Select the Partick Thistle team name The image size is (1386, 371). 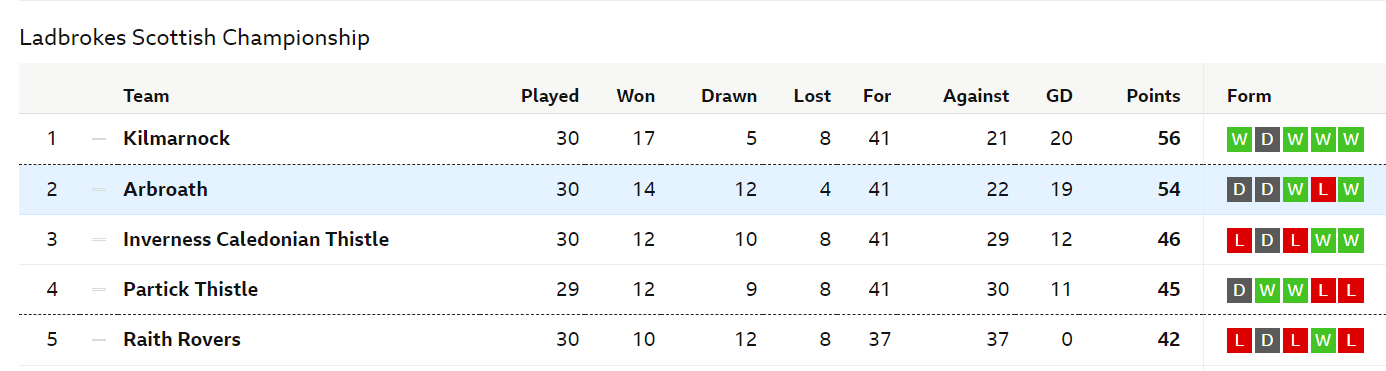pos(190,289)
